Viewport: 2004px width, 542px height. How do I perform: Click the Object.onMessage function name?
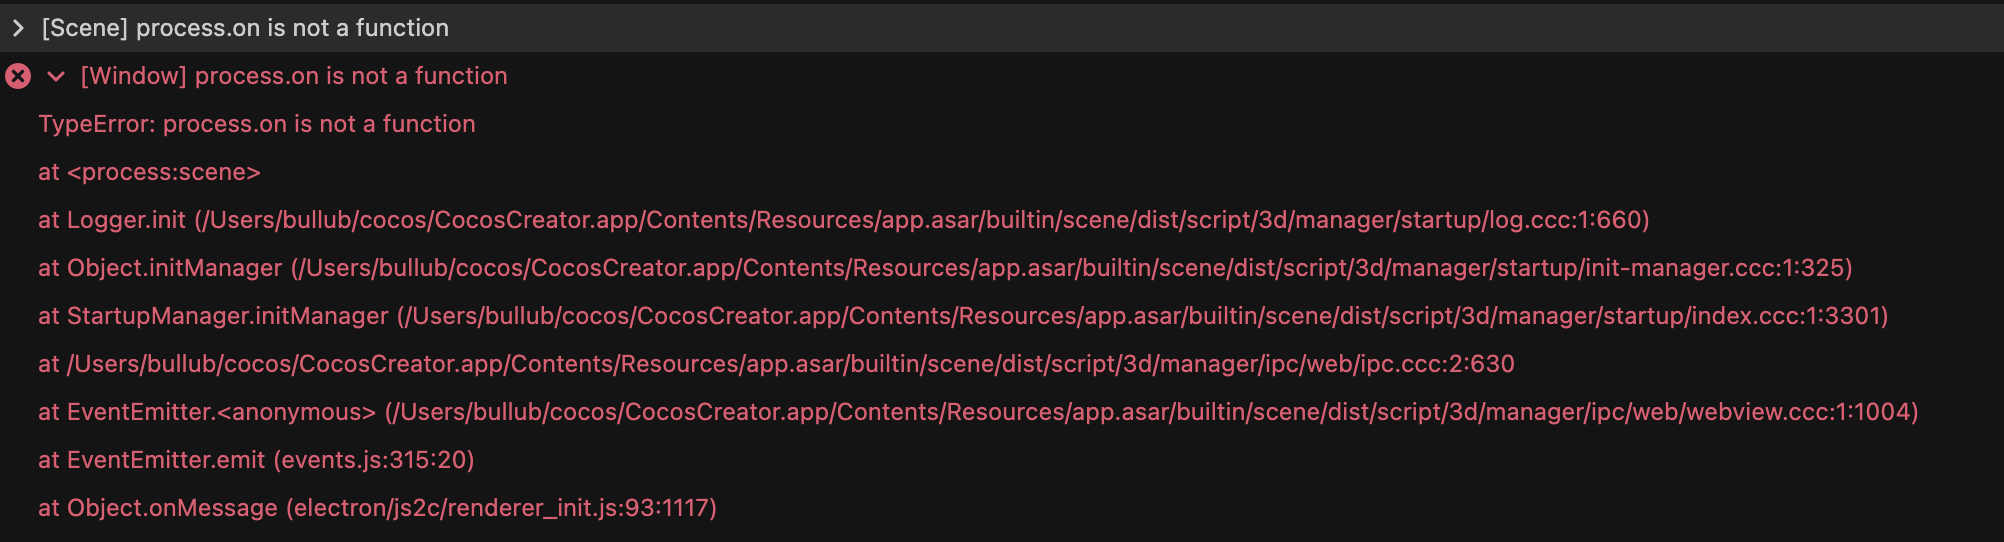172,508
